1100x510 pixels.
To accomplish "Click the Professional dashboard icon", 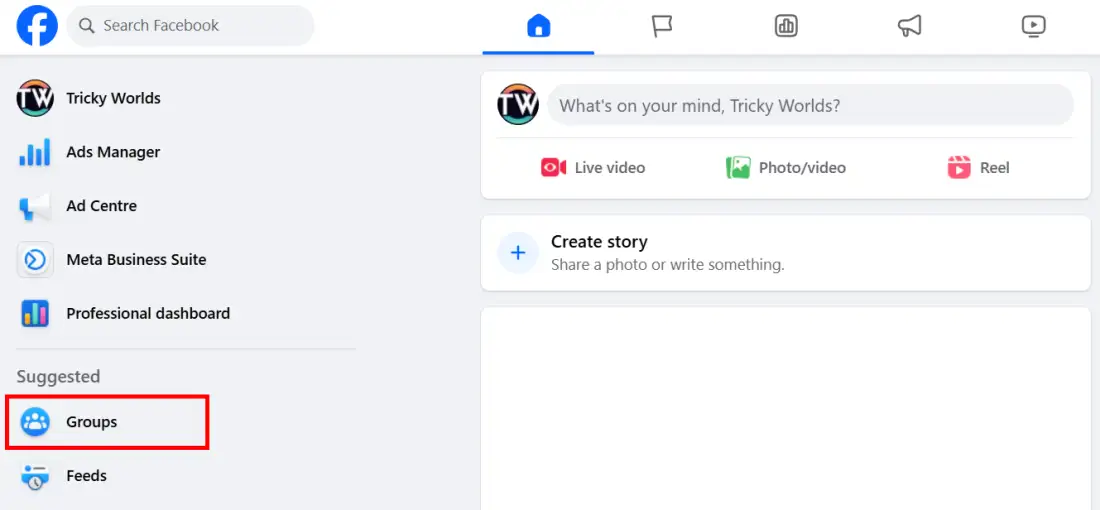I will (x=35, y=314).
